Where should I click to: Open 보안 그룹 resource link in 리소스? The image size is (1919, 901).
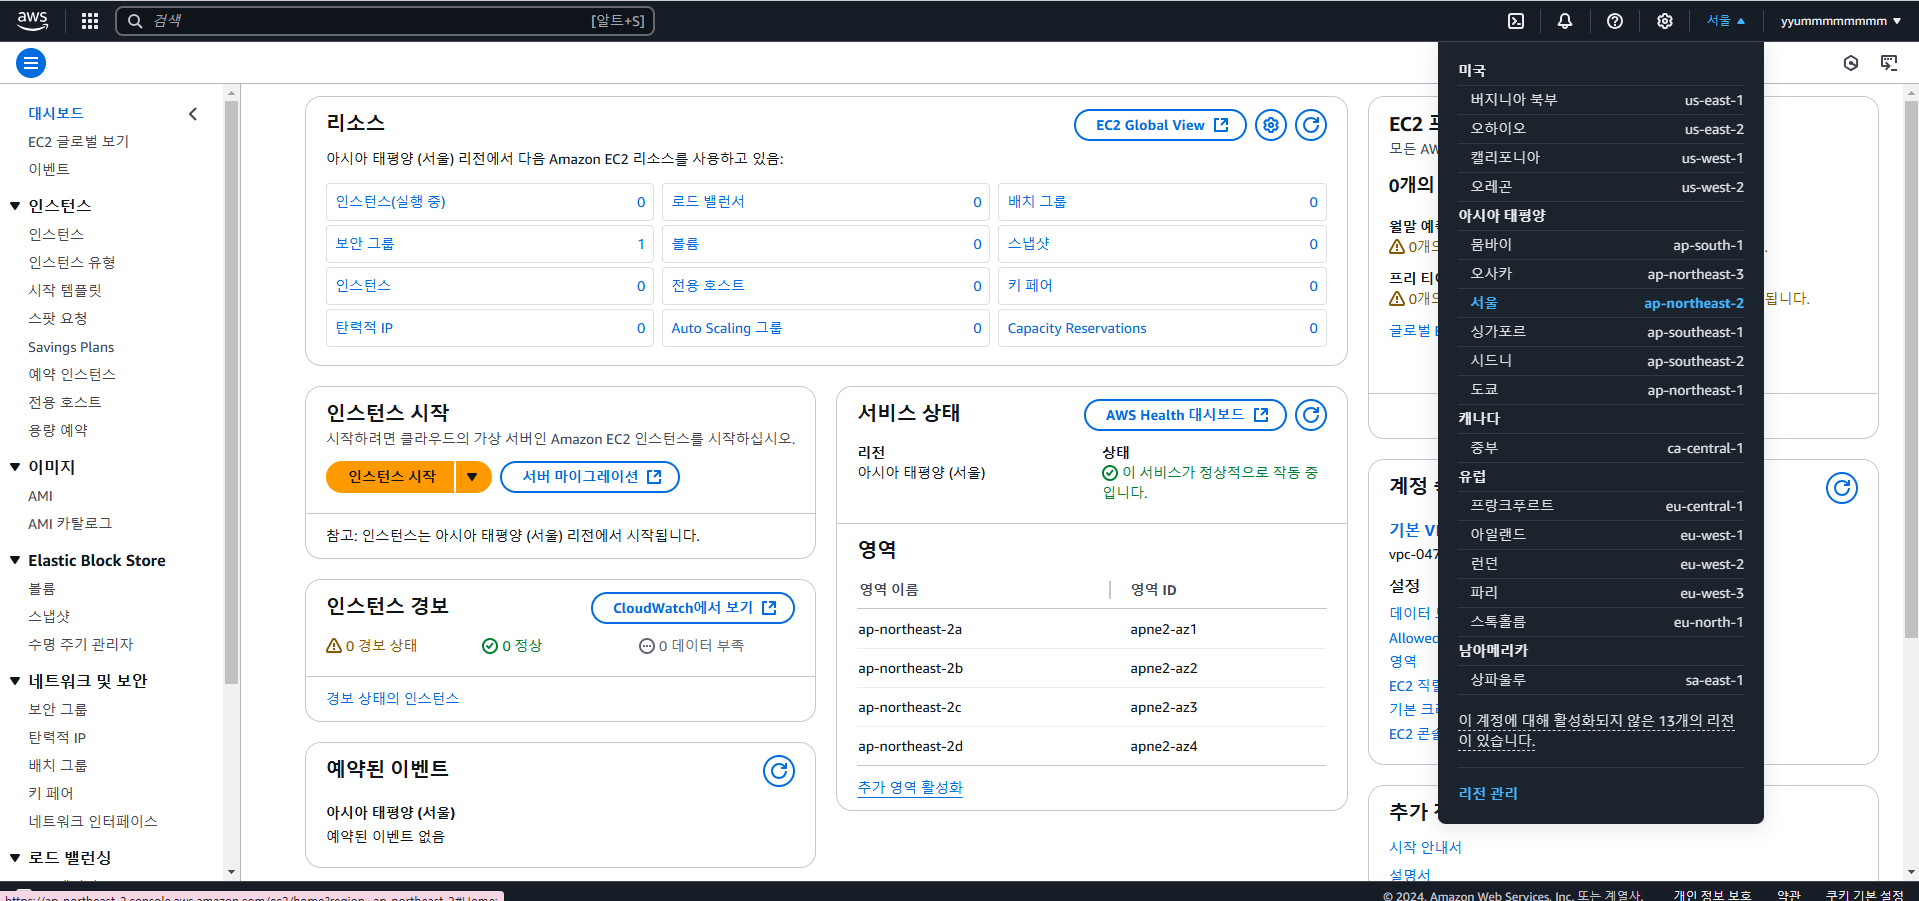(x=365, y=244)
